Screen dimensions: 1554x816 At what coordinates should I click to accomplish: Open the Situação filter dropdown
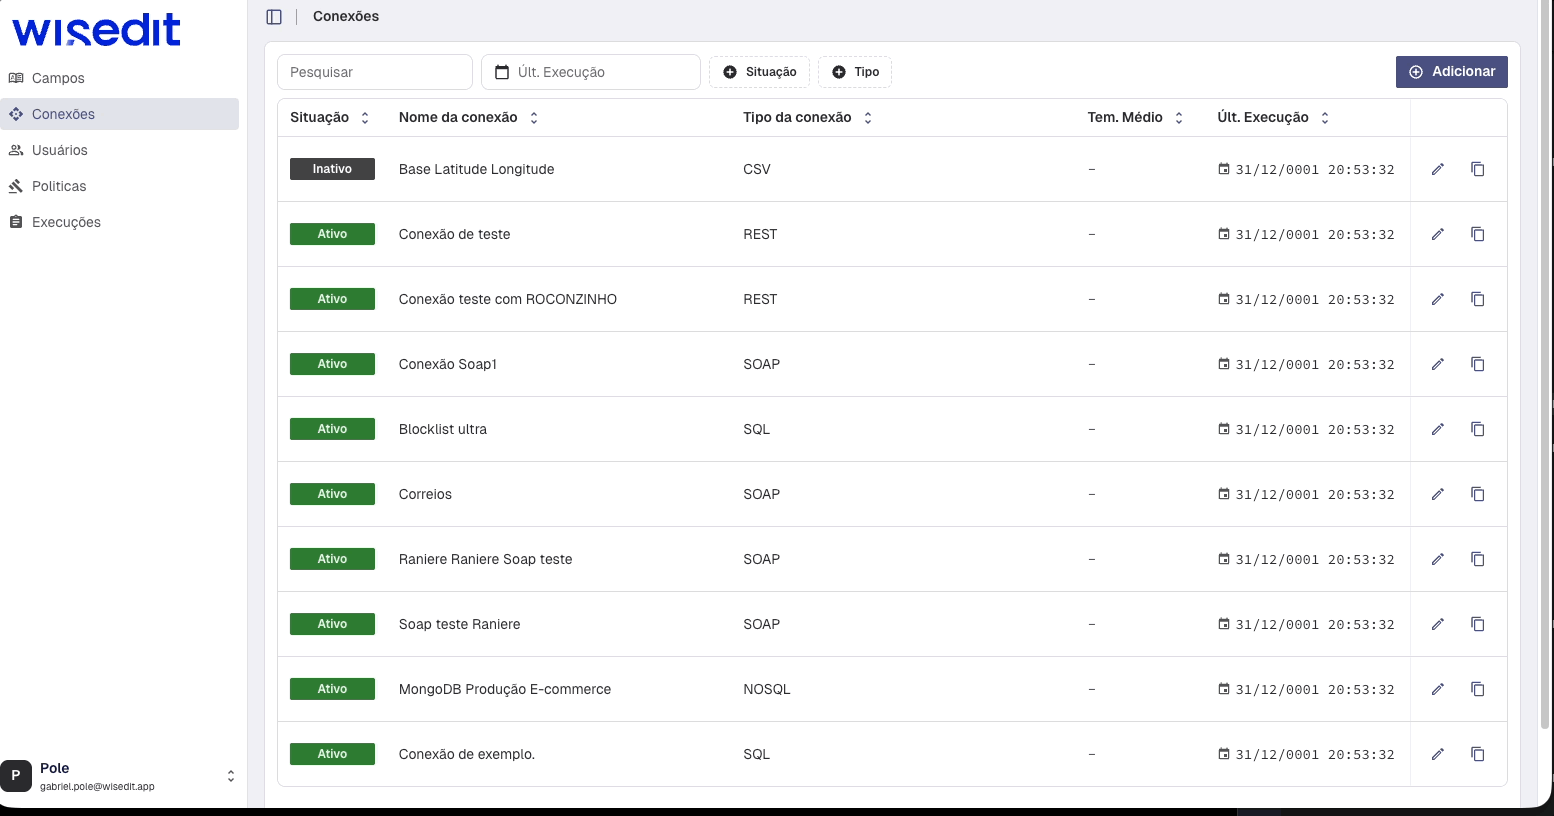pyautogui.click(x=759, y=71)
